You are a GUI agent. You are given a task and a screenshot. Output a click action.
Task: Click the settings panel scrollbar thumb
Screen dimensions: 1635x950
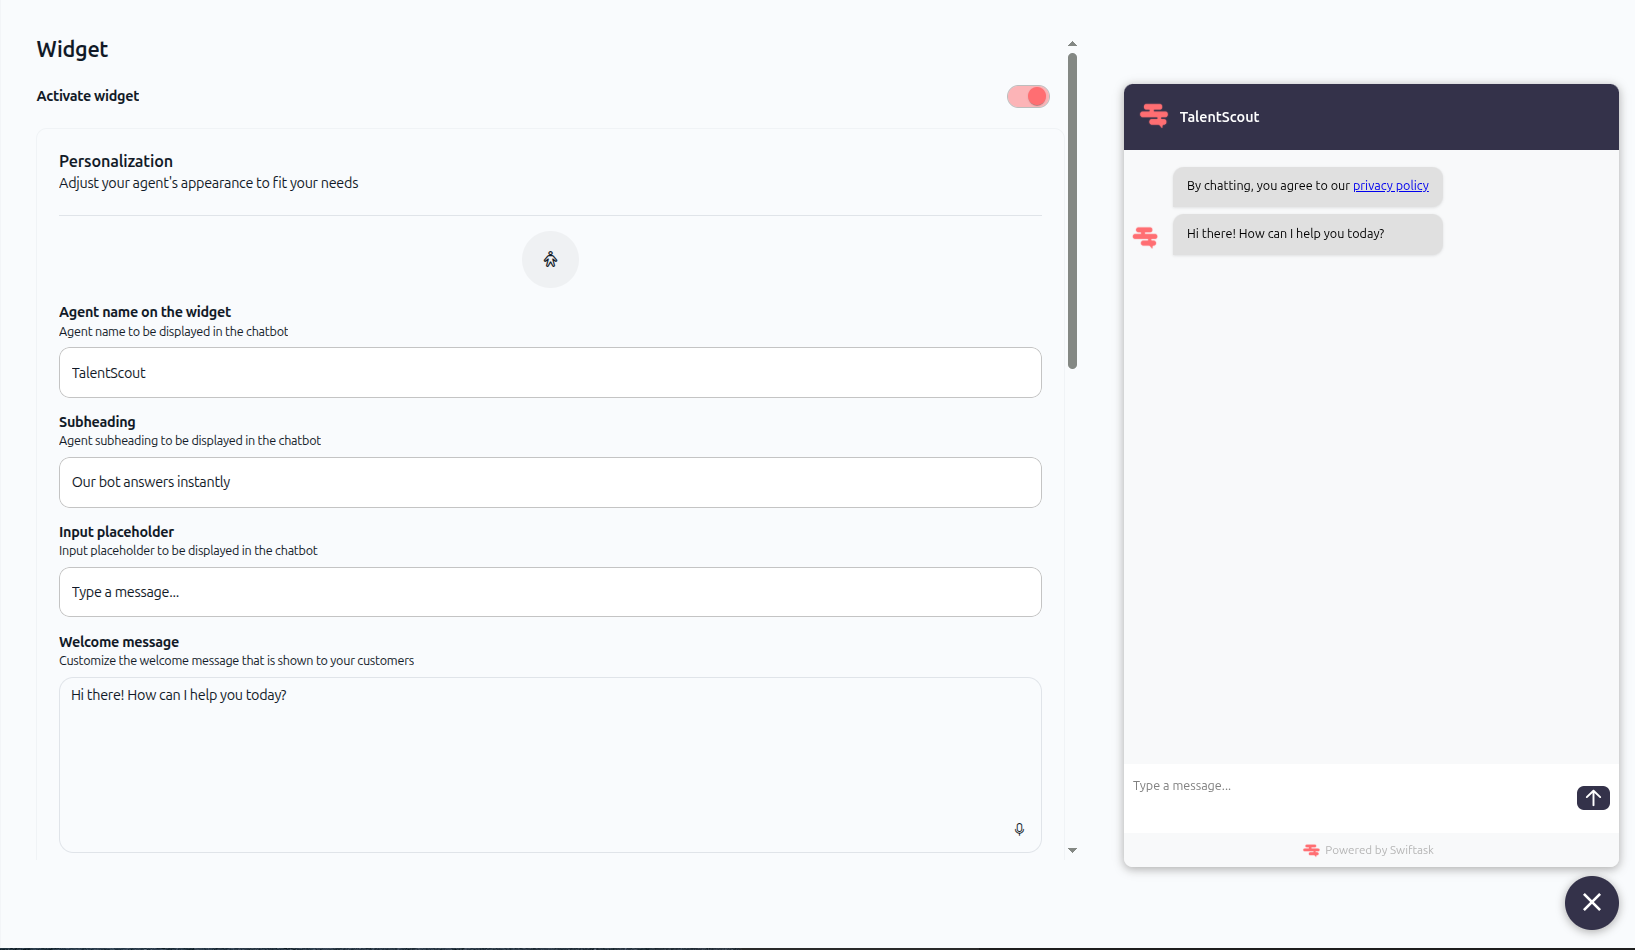(x=1072, y=211)
